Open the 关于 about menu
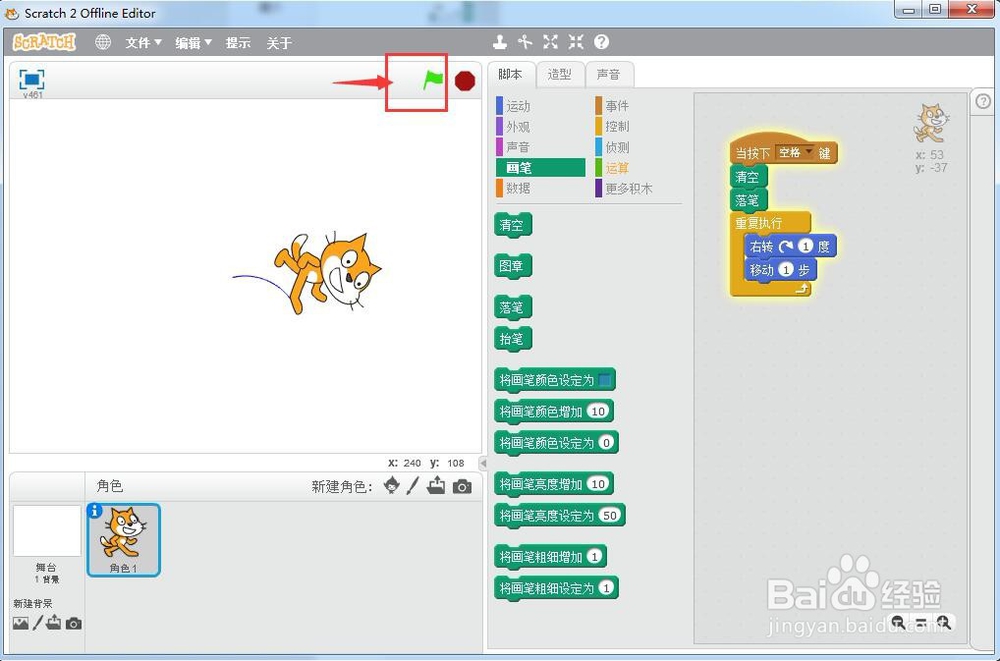The height and width of the screenshot is (661, 1000). 279,43
